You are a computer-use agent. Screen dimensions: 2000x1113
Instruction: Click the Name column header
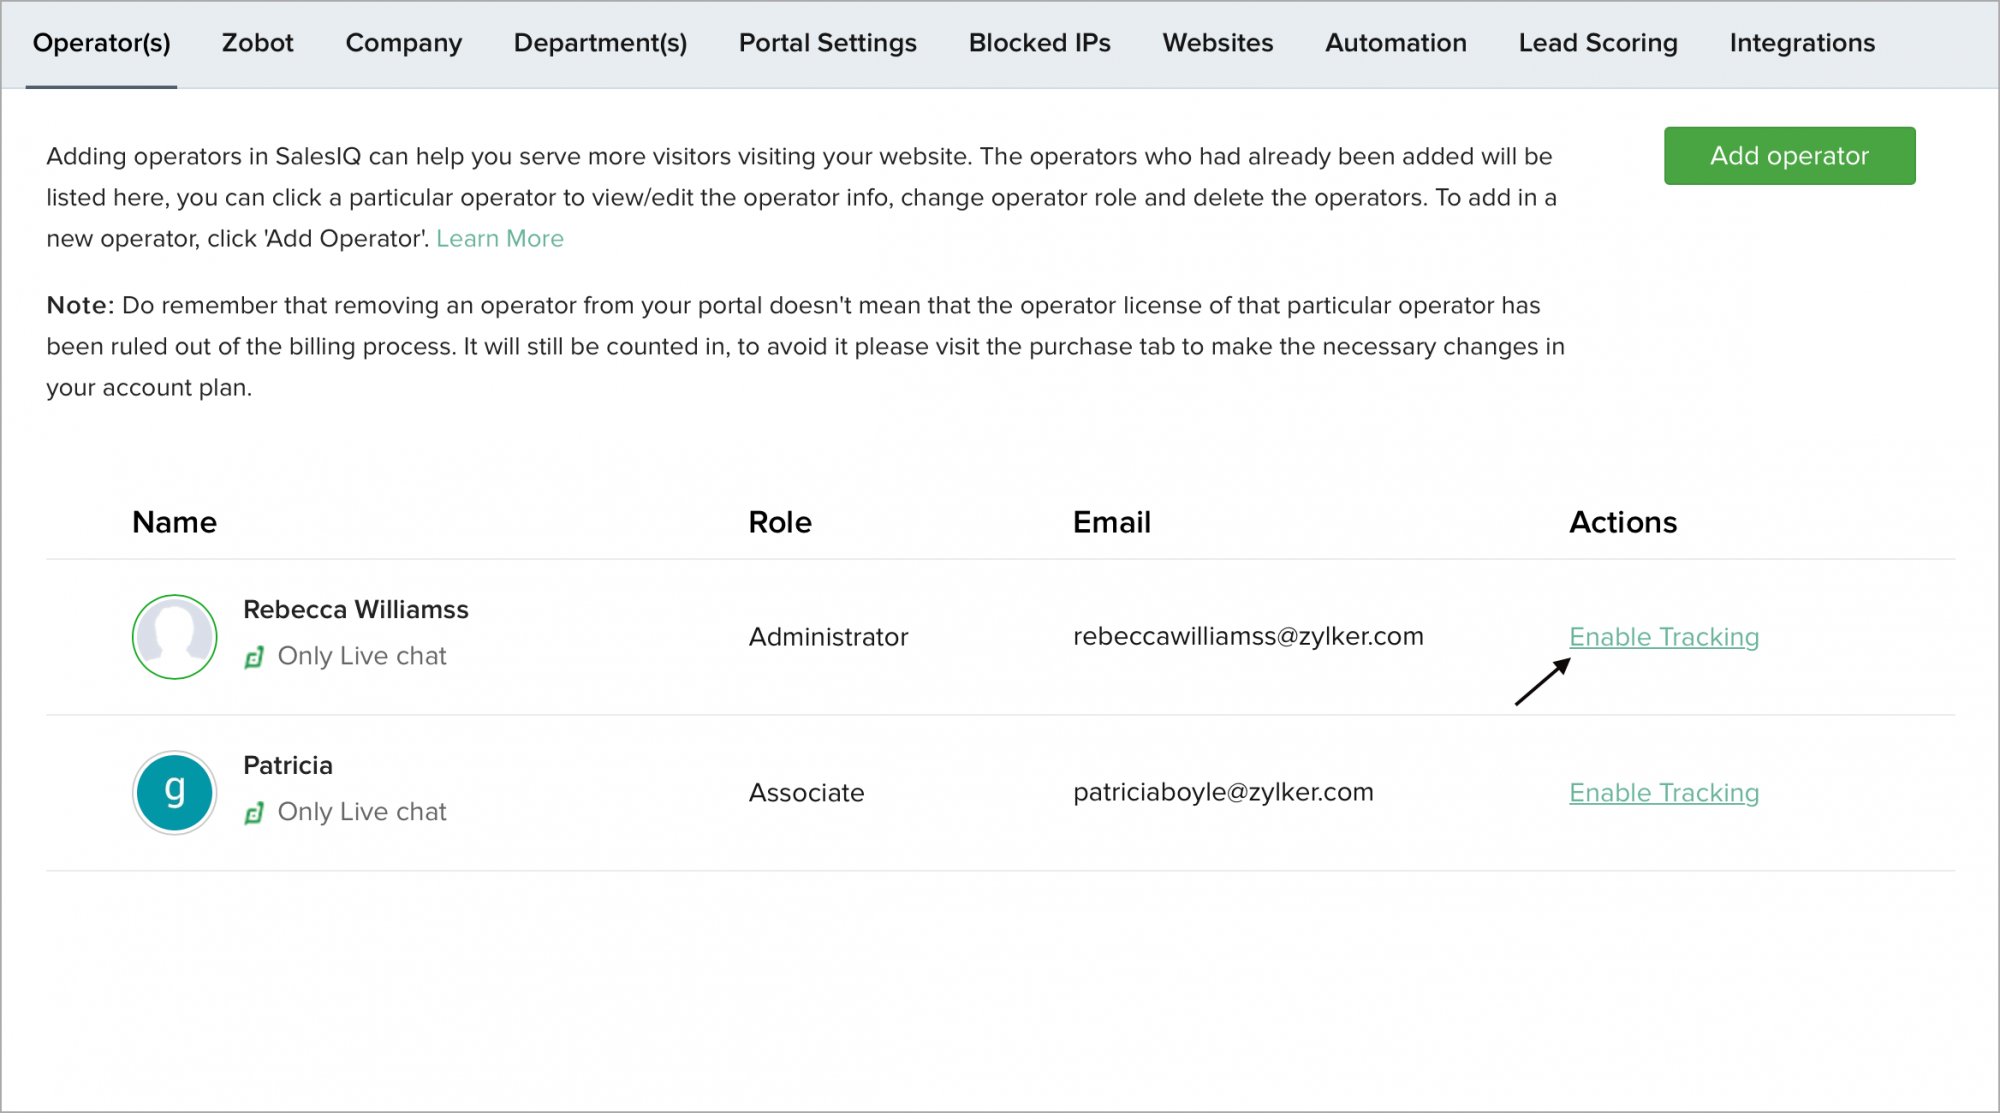click(x=174, y=522)
